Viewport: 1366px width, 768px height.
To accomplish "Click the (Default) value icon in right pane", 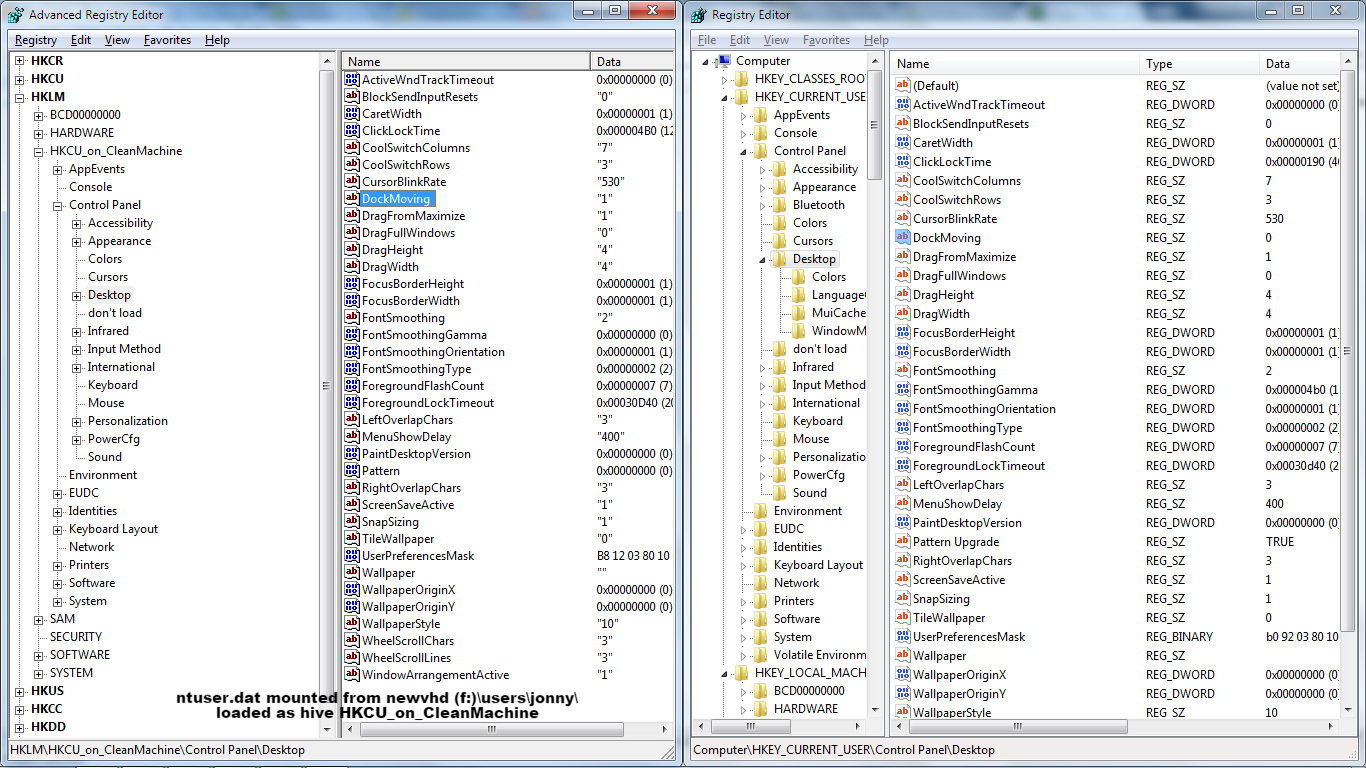I will pos(903,86).
